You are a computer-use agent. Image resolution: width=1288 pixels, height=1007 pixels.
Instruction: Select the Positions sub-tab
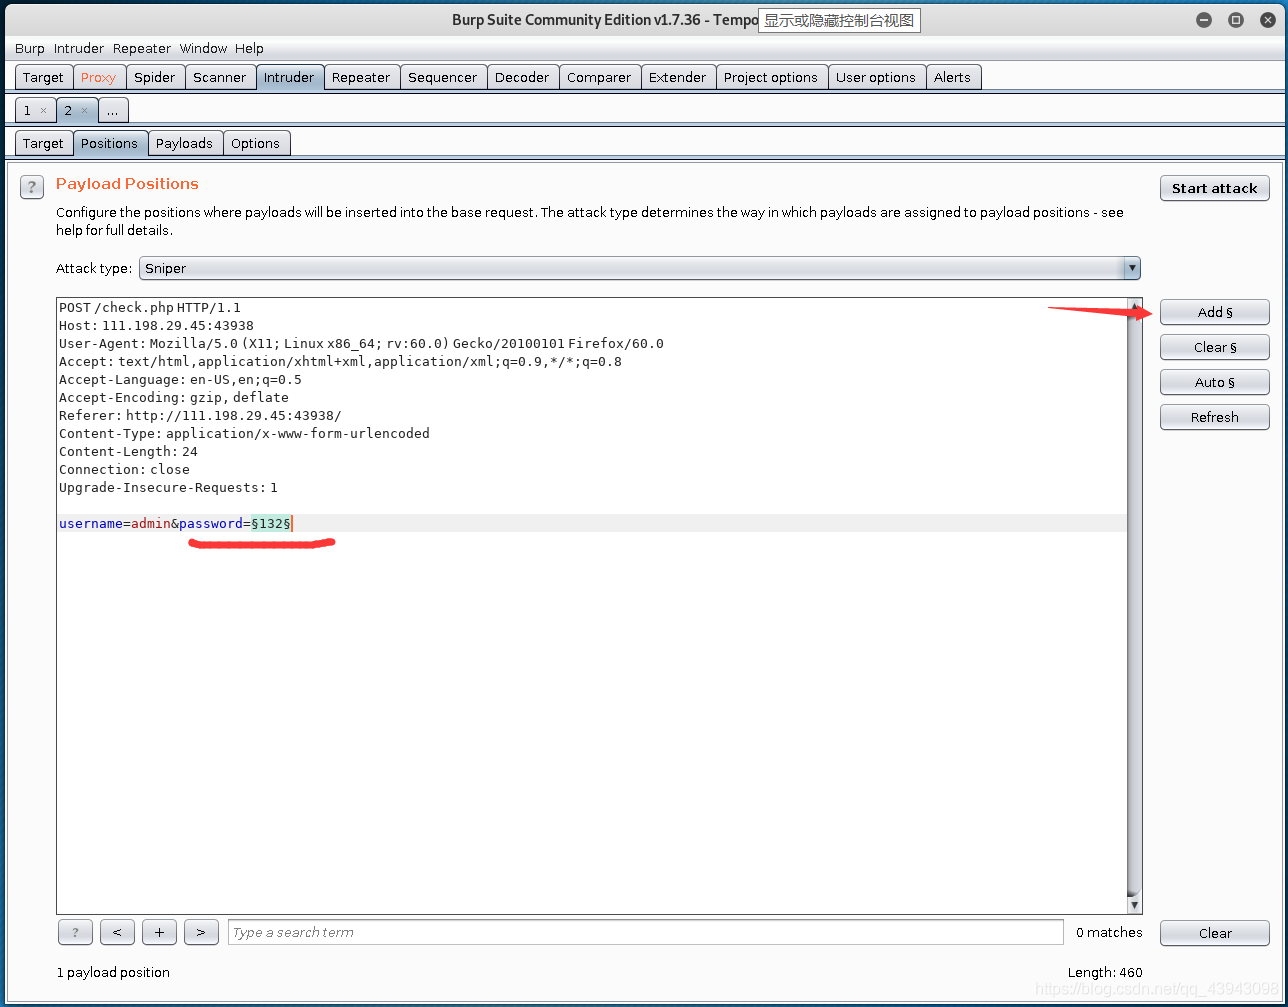(110, 143)
